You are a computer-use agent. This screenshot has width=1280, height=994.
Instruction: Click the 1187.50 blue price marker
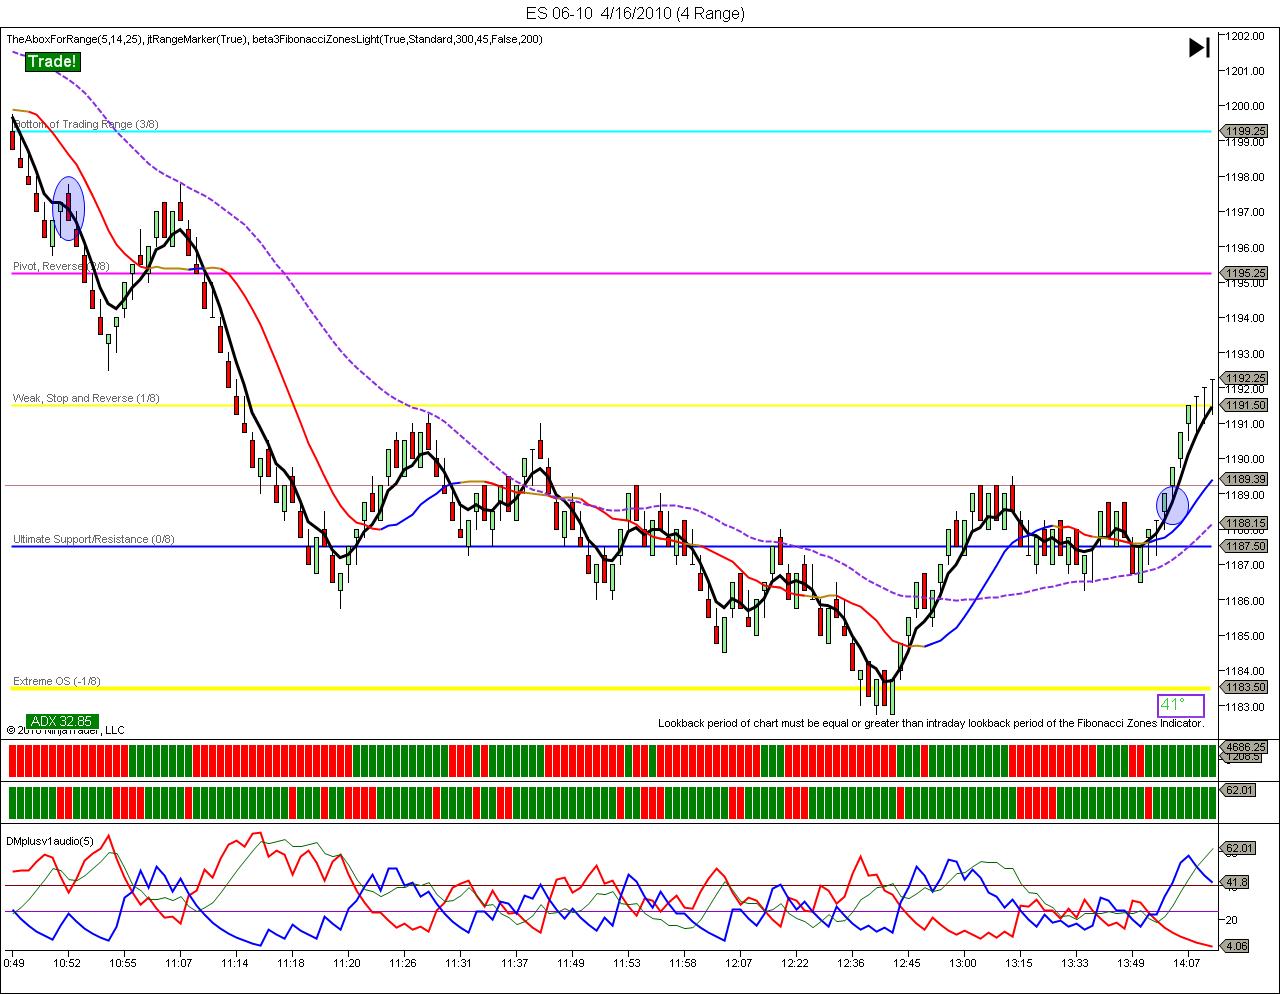(1245, 546)
